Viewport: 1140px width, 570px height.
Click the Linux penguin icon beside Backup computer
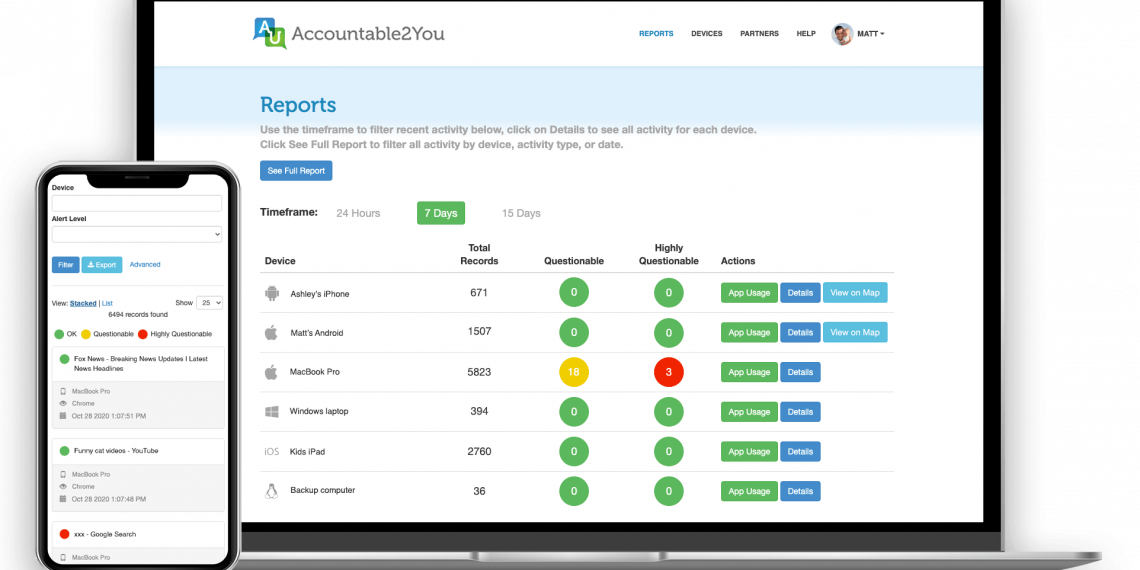[x=271, y=491]
